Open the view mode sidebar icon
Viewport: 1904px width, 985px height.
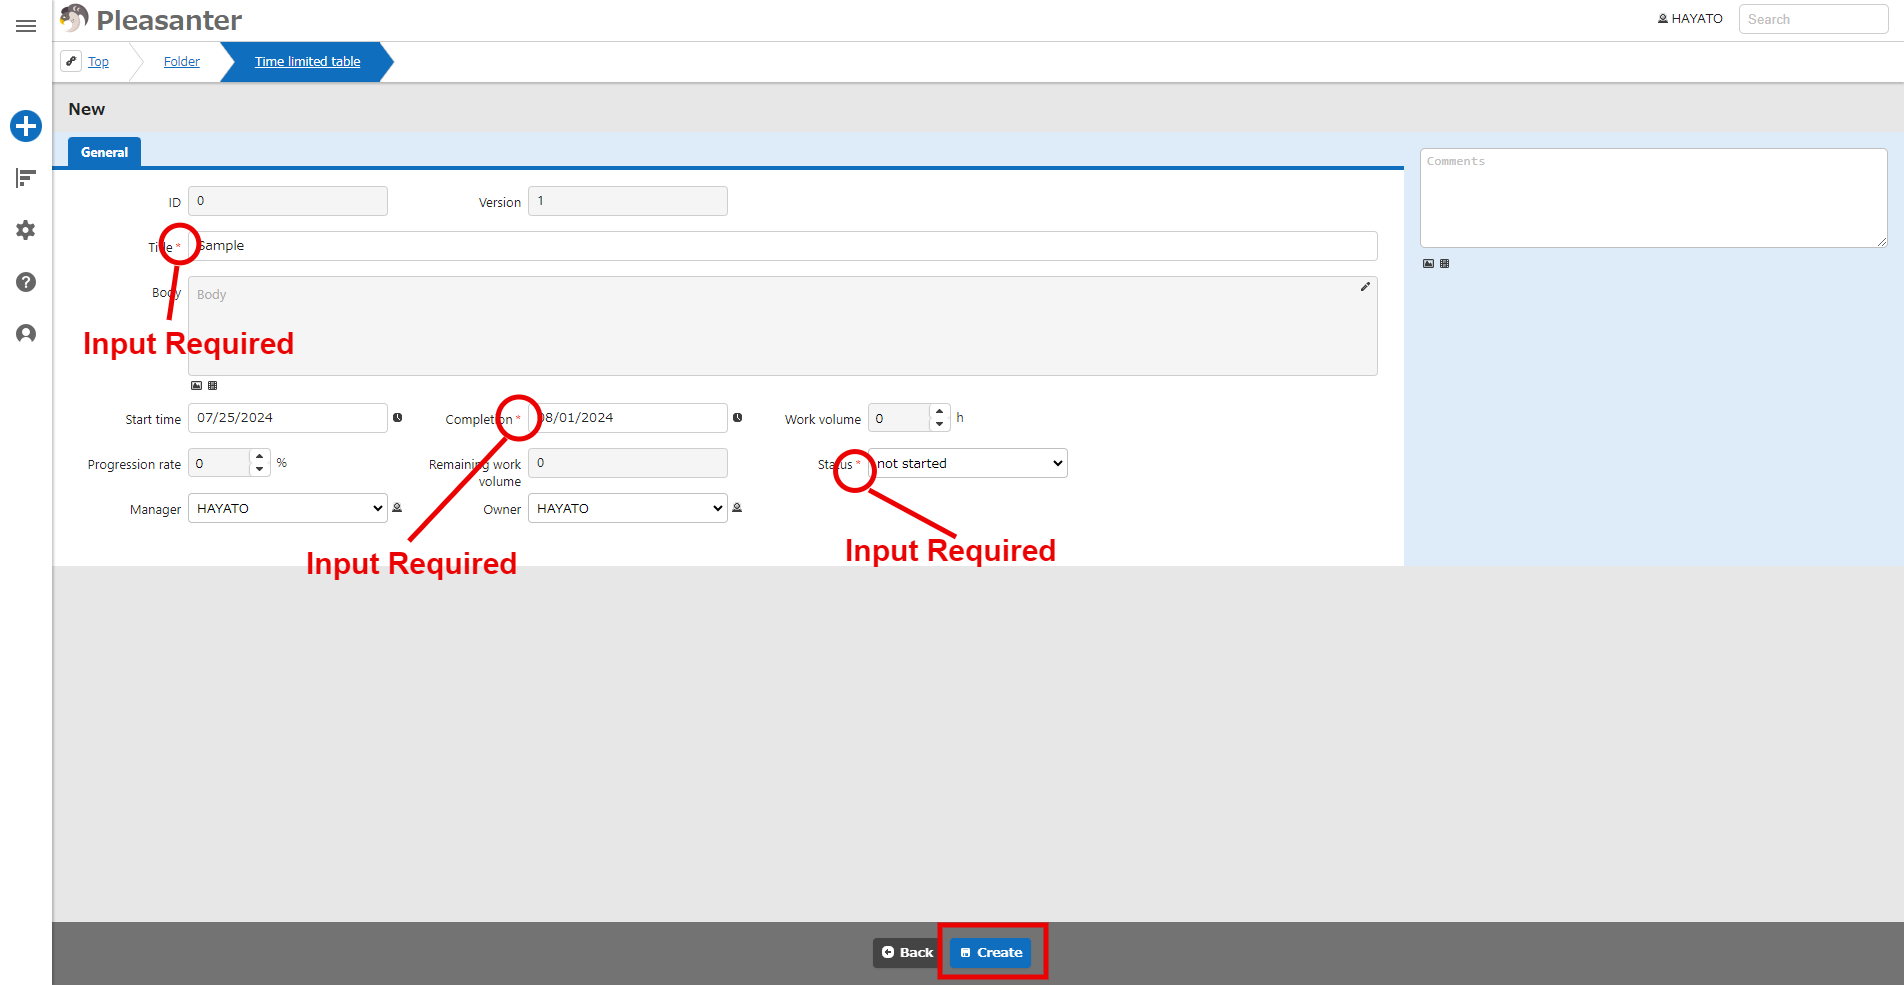(26, 178)
